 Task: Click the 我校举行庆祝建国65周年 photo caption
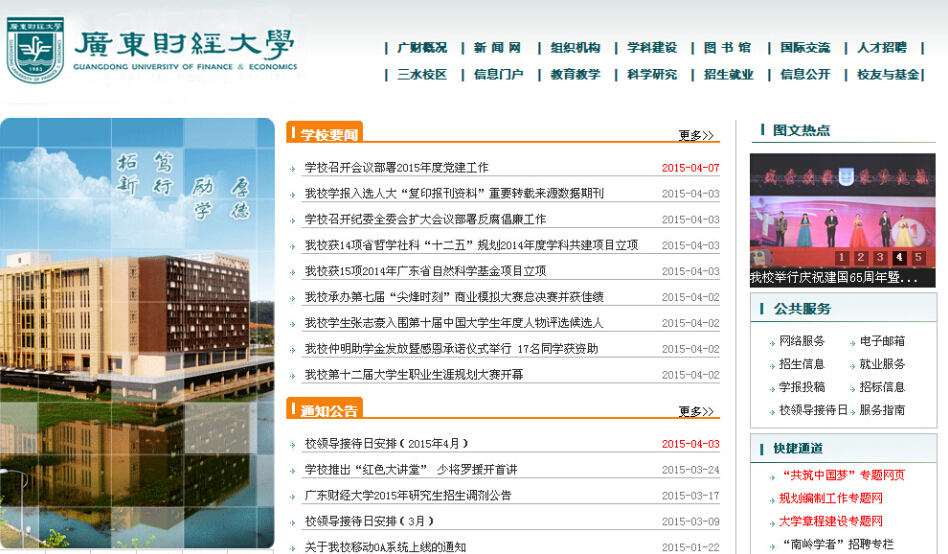click(834, 278)
